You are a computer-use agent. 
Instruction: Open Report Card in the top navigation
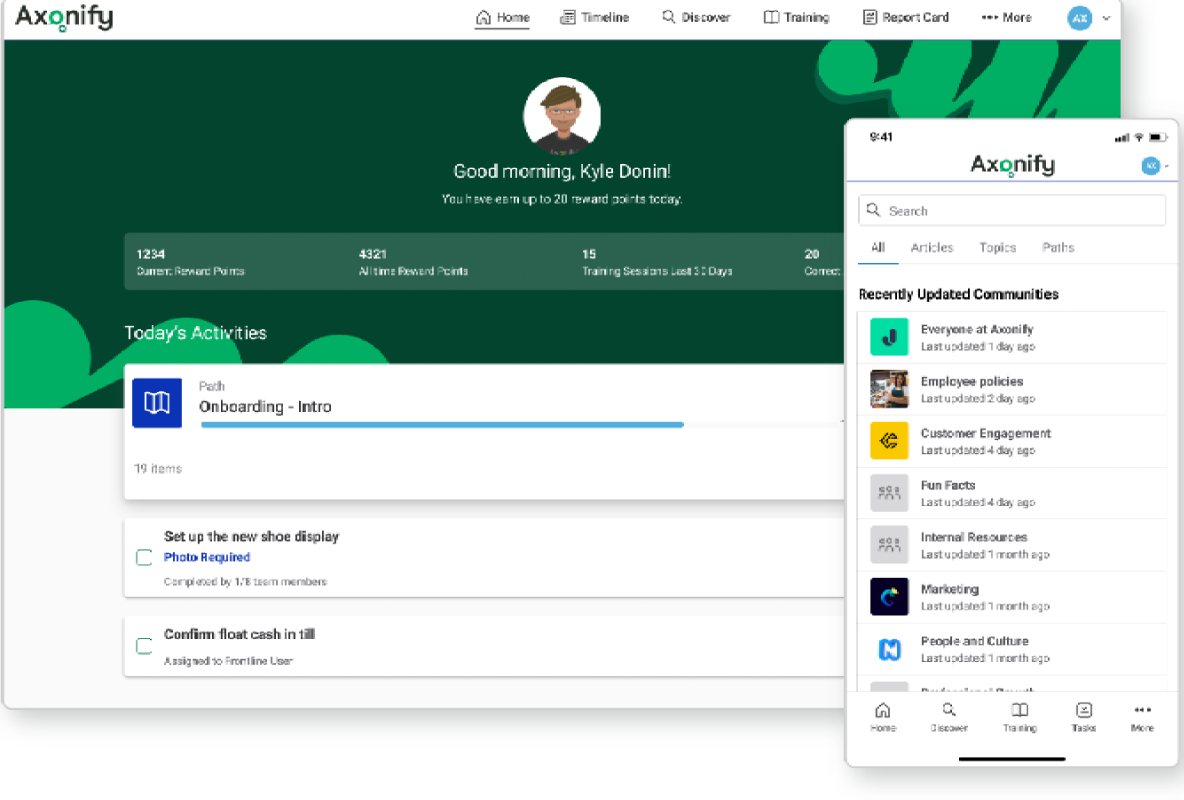tap(905, 17)
